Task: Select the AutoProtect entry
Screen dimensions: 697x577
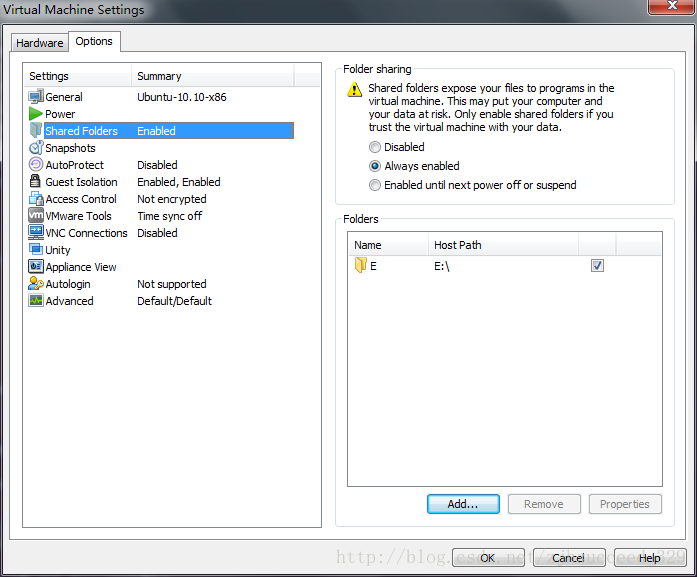Action: pyautogui.click(x=160, y=165)
